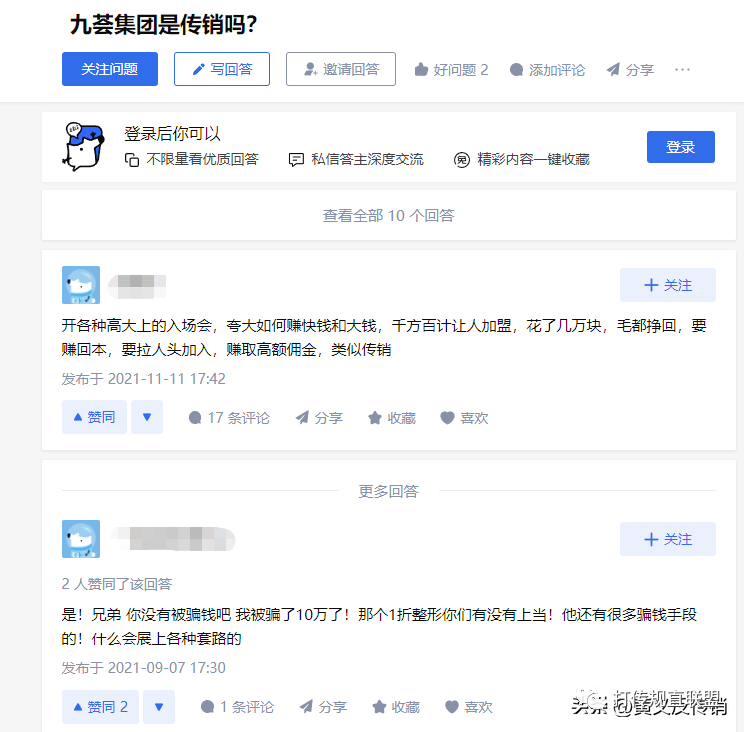This screenshot has height=732, width=744.
Task: Follow the first answer's author
Action: 668,285
